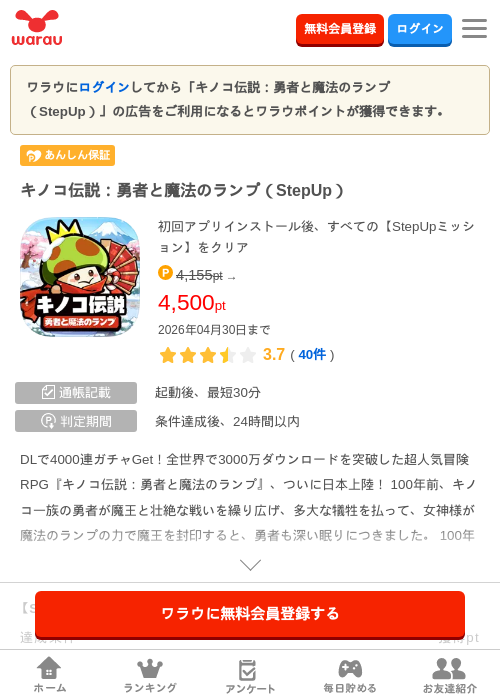Viewport: 500px width, 700px height.
Task: Click the 判定期間 label icon
Action: (x=48, y=421)
